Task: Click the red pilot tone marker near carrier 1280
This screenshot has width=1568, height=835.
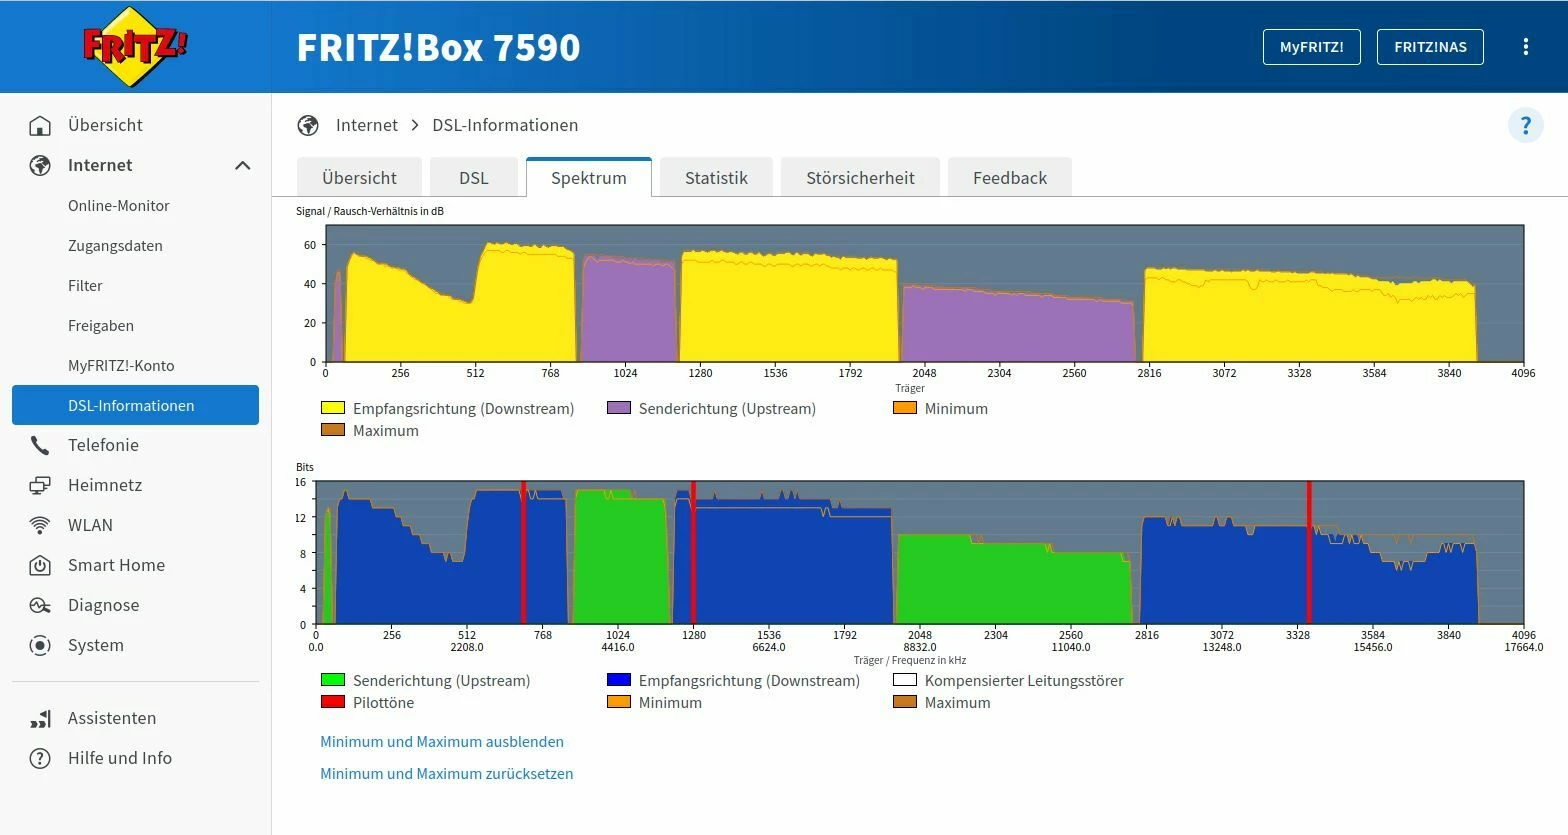Action: pyautogui.click(x=693, y=553)
